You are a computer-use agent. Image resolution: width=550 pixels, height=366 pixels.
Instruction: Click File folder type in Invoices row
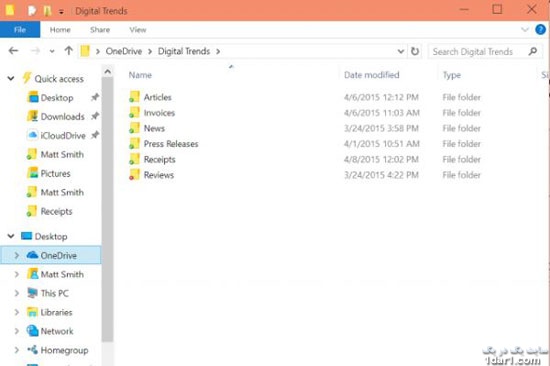(462, 113)
